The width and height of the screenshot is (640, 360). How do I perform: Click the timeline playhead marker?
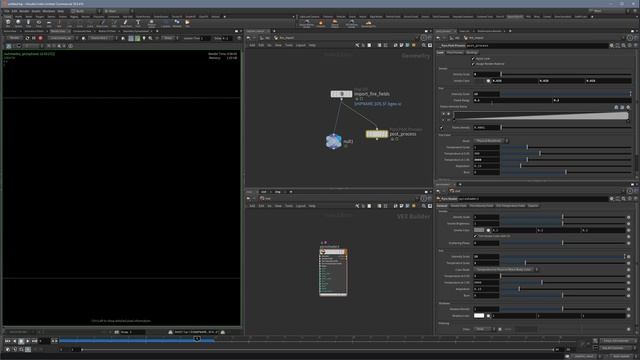197,338
